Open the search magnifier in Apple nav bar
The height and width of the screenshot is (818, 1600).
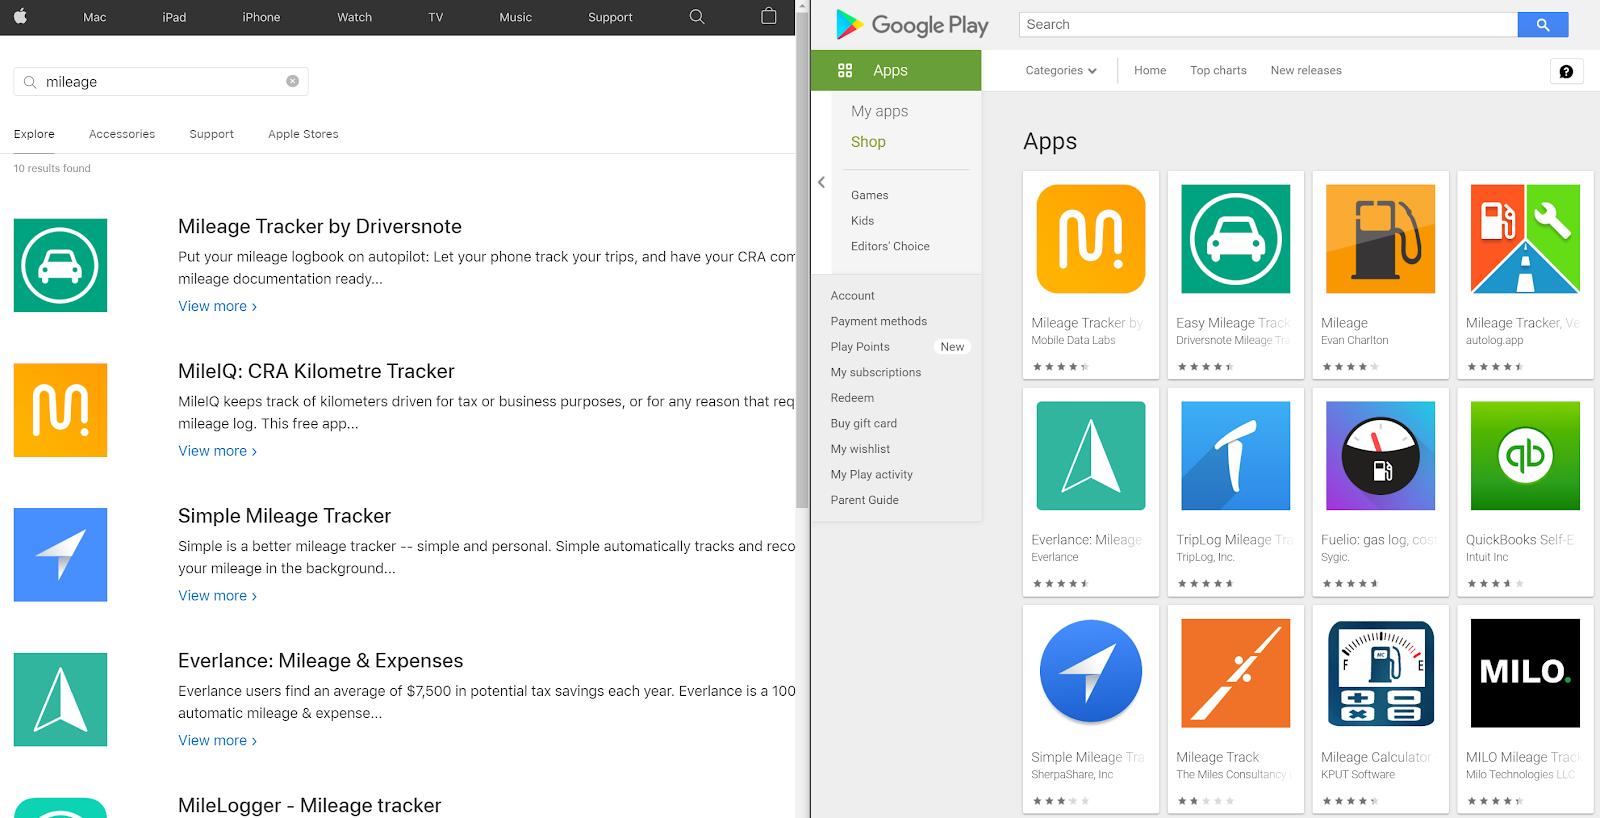(697, 17)
